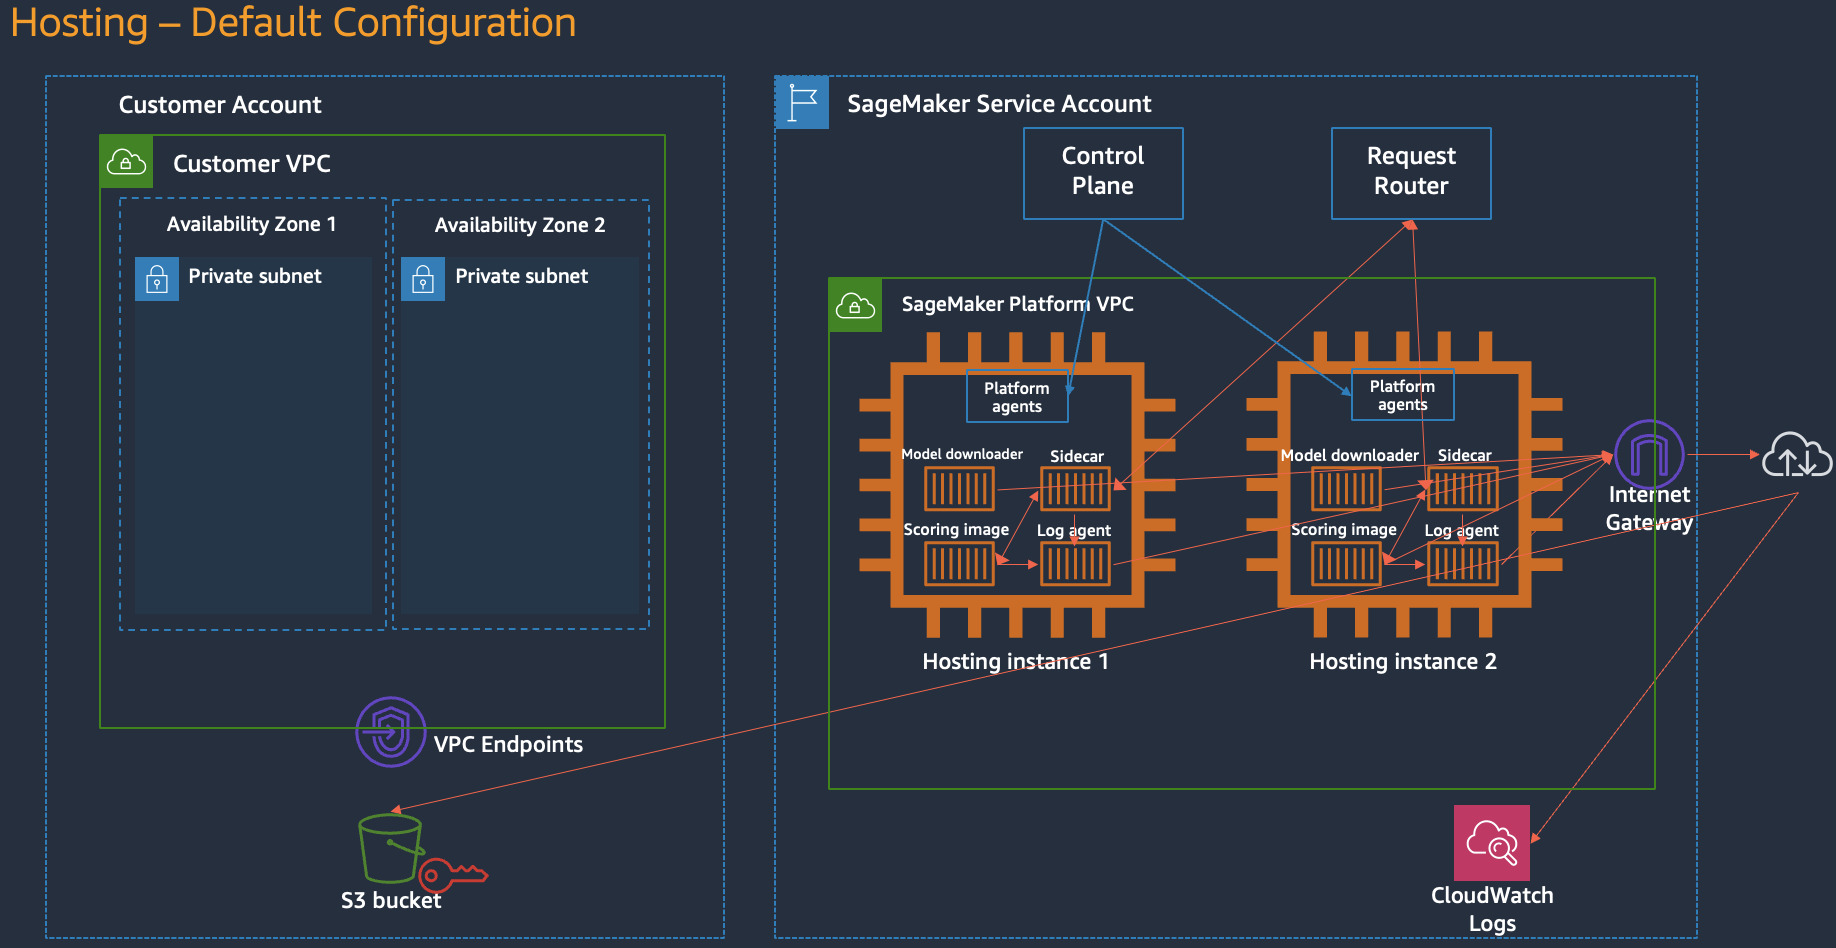The image size is (1836, 948).
Task: Click the "CloudWatch Logs" label text
Action: (x=1492, y=909)
